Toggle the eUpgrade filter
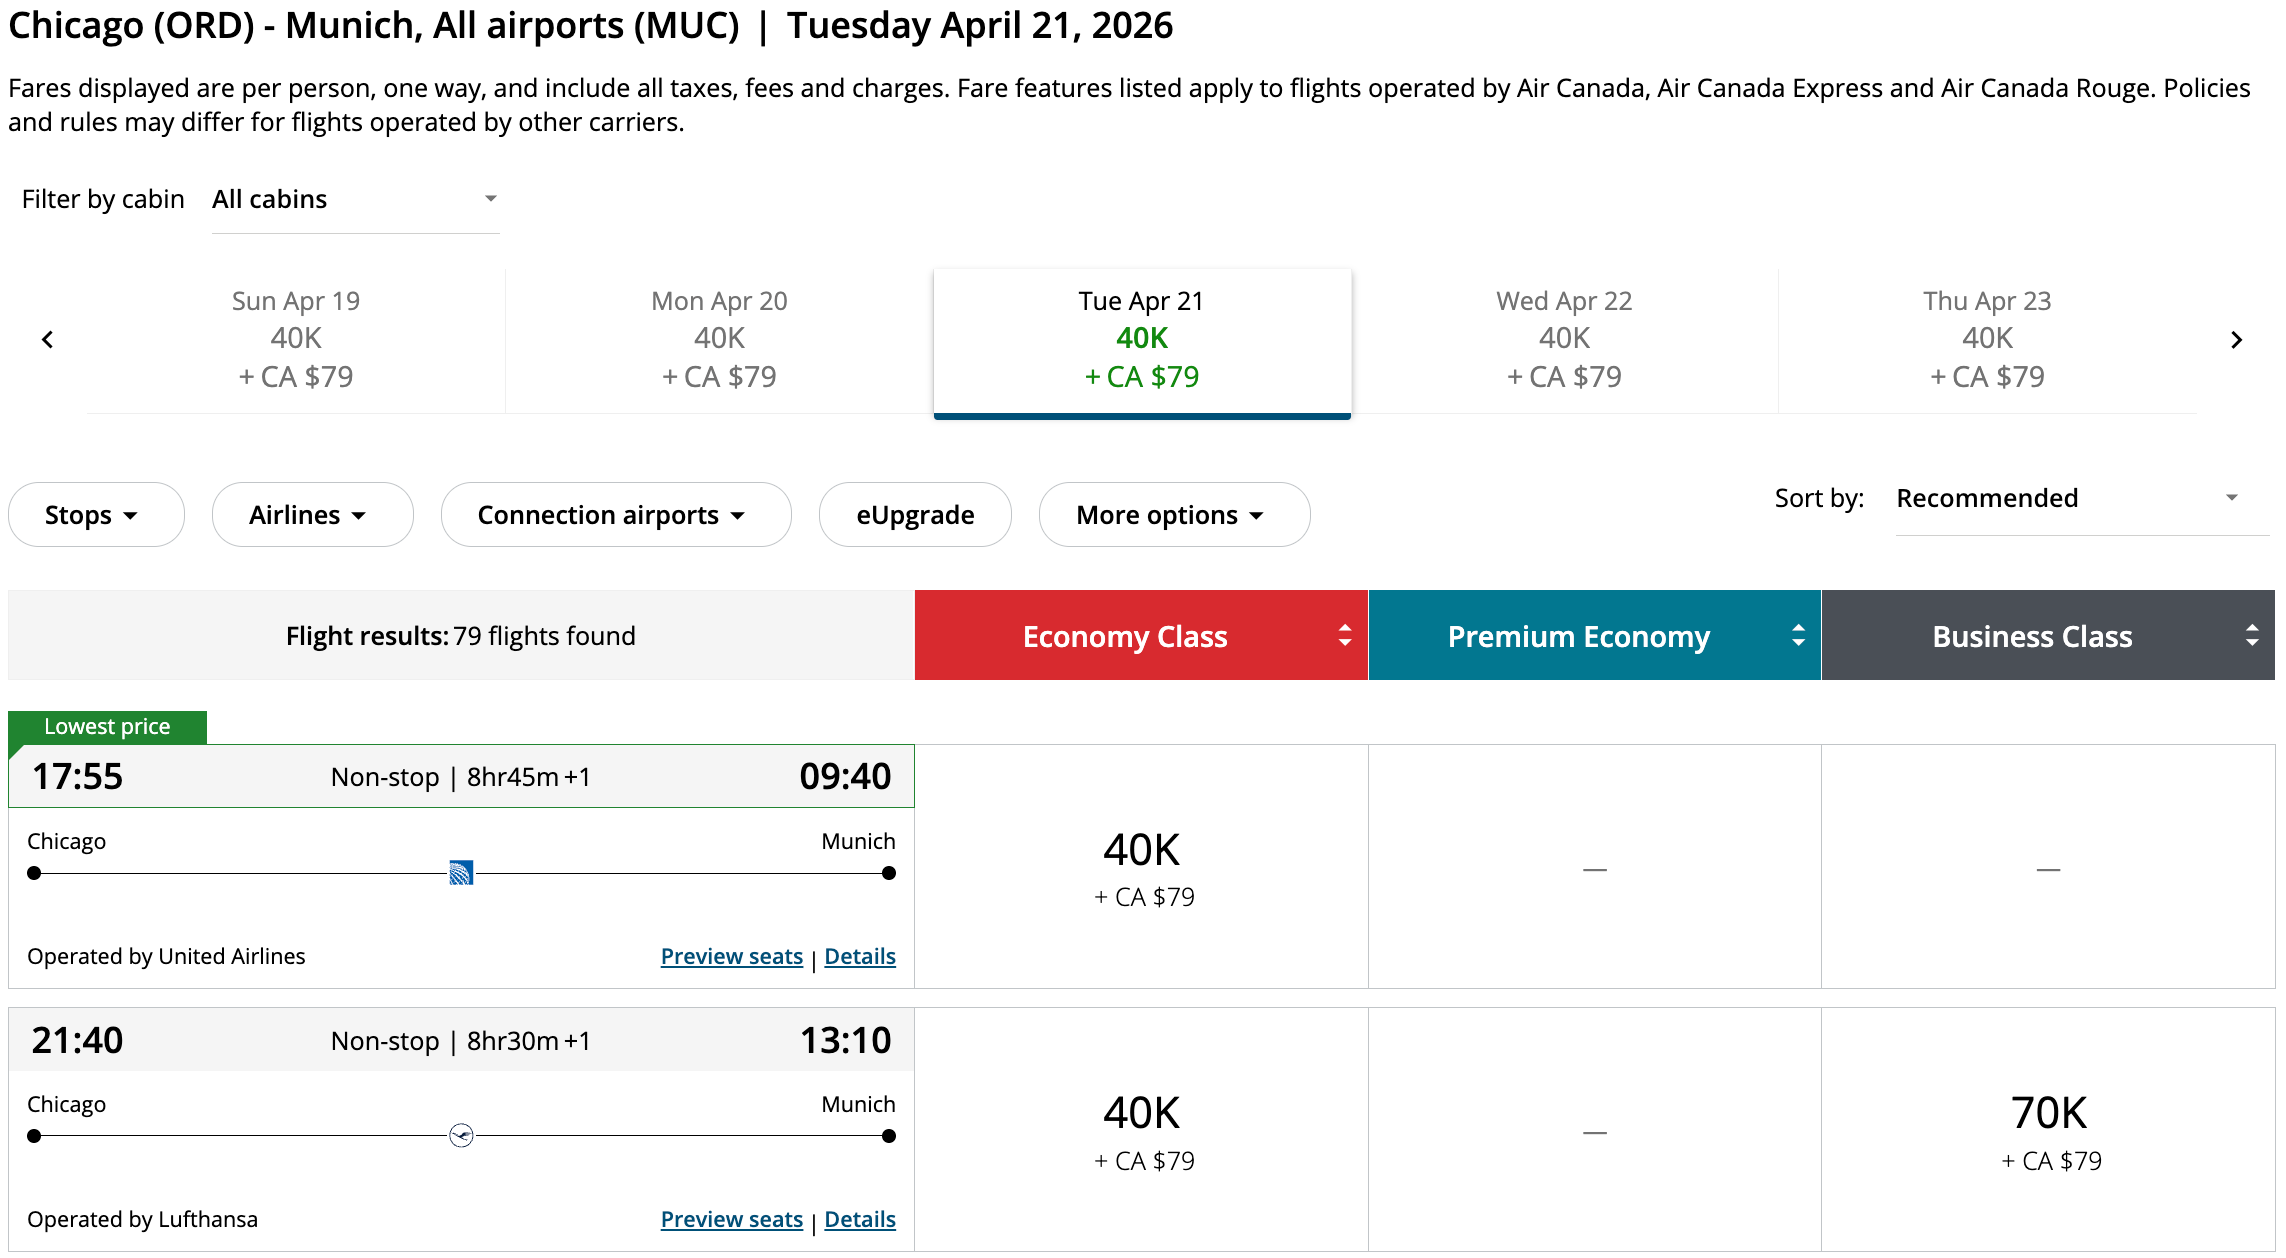Viewport: 2286px width, 1258px height. tap(915, 515)
